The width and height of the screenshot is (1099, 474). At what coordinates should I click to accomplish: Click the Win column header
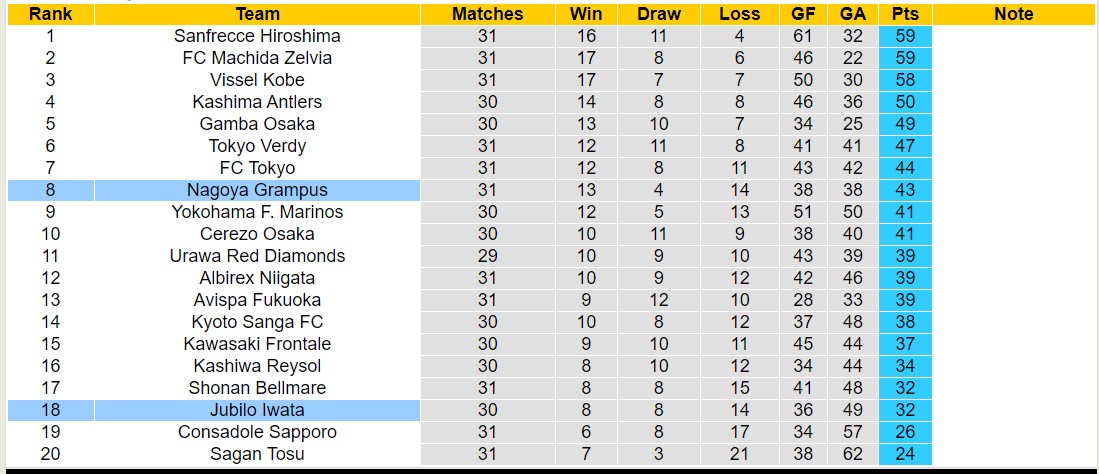586,14
